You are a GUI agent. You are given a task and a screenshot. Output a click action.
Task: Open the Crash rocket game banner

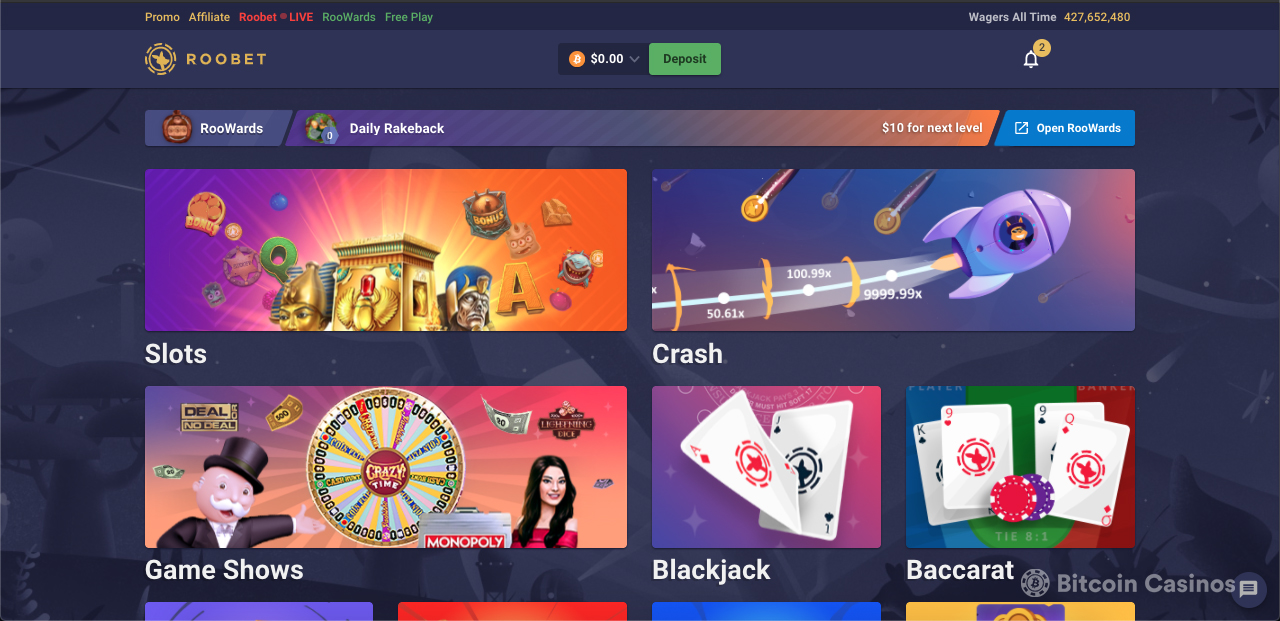893,250
